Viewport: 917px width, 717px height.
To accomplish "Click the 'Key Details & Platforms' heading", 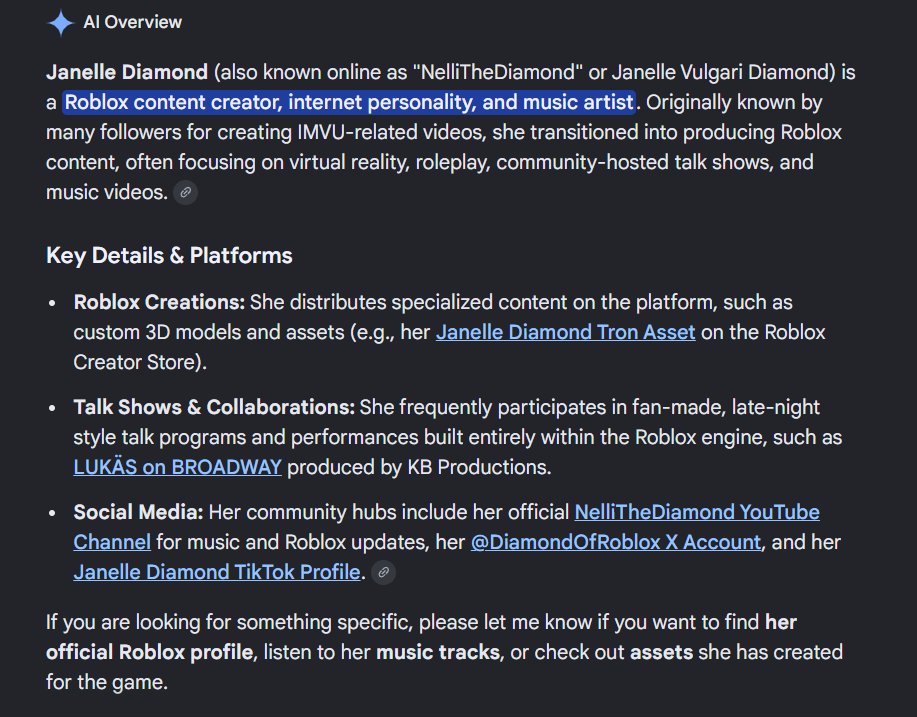I will click(169, 256).
